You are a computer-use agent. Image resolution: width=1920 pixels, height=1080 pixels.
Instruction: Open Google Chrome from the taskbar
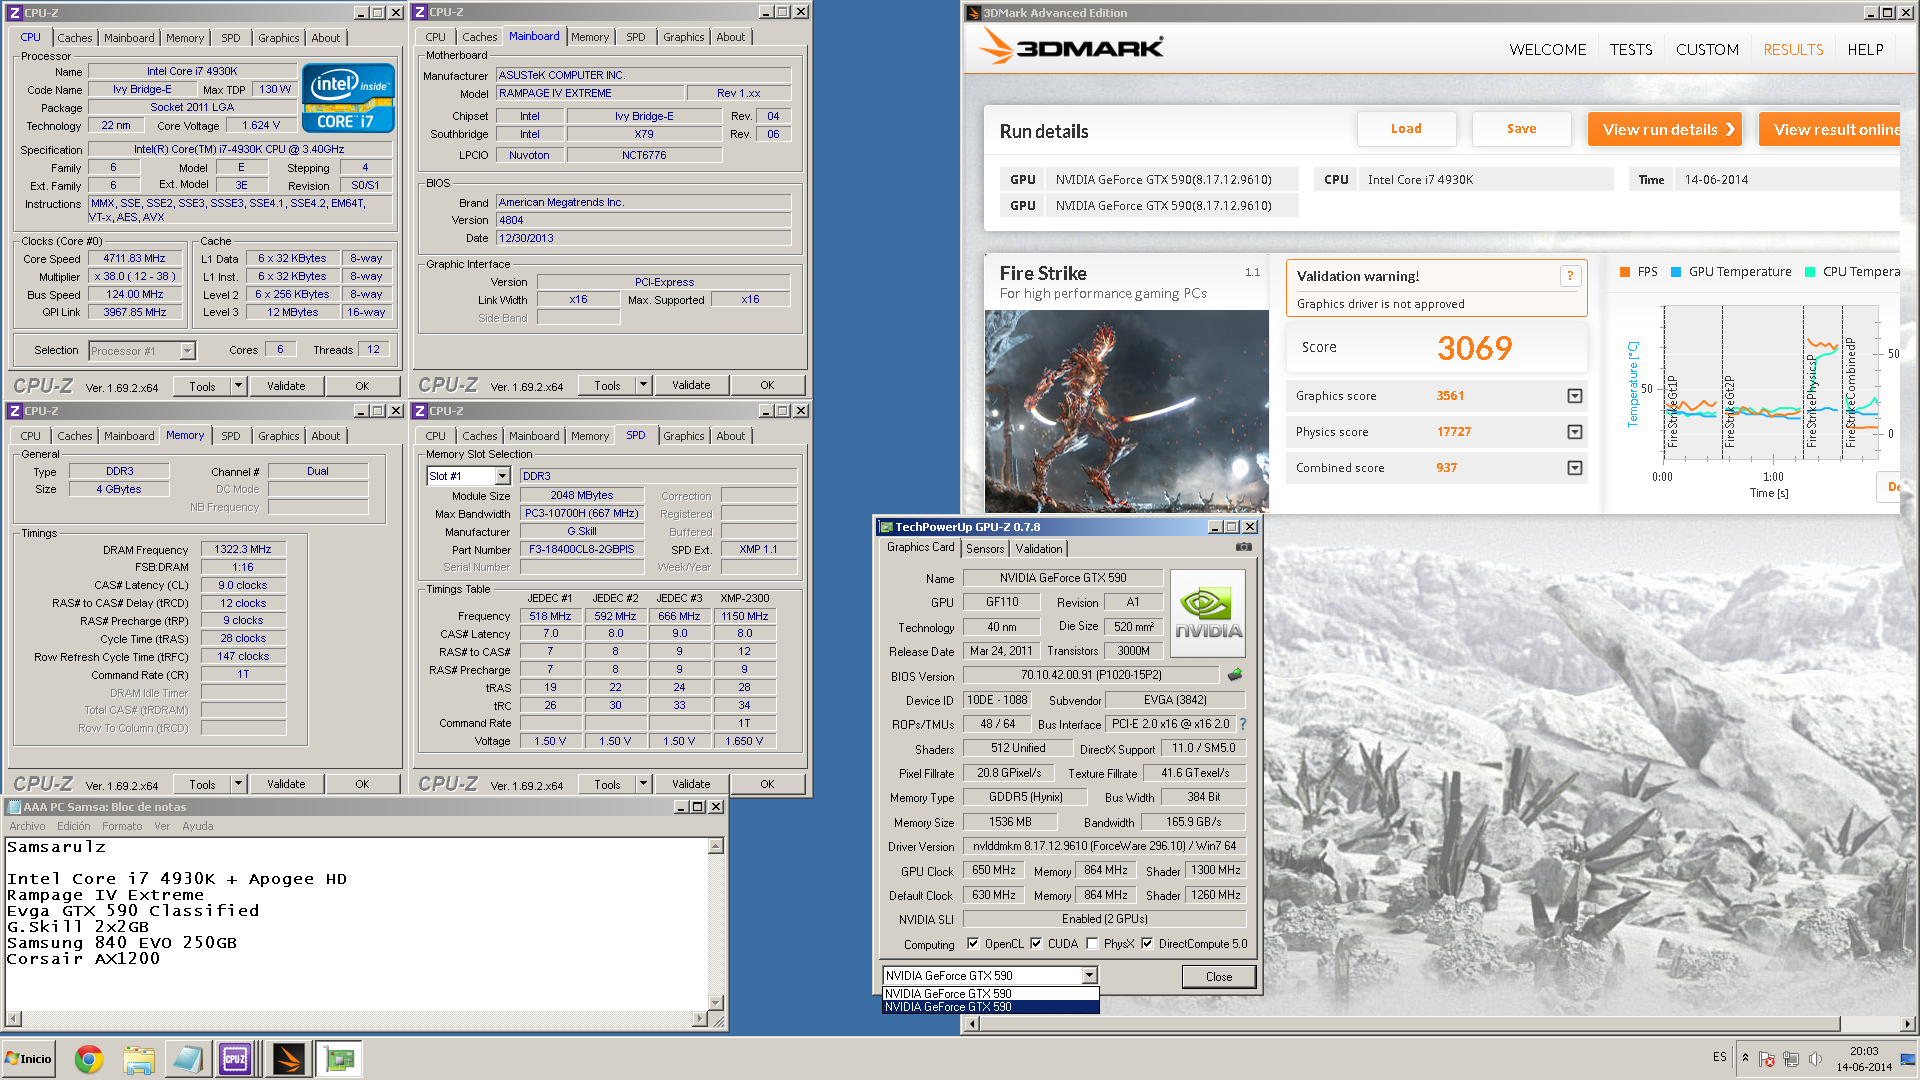click(x=89, y=1059)
